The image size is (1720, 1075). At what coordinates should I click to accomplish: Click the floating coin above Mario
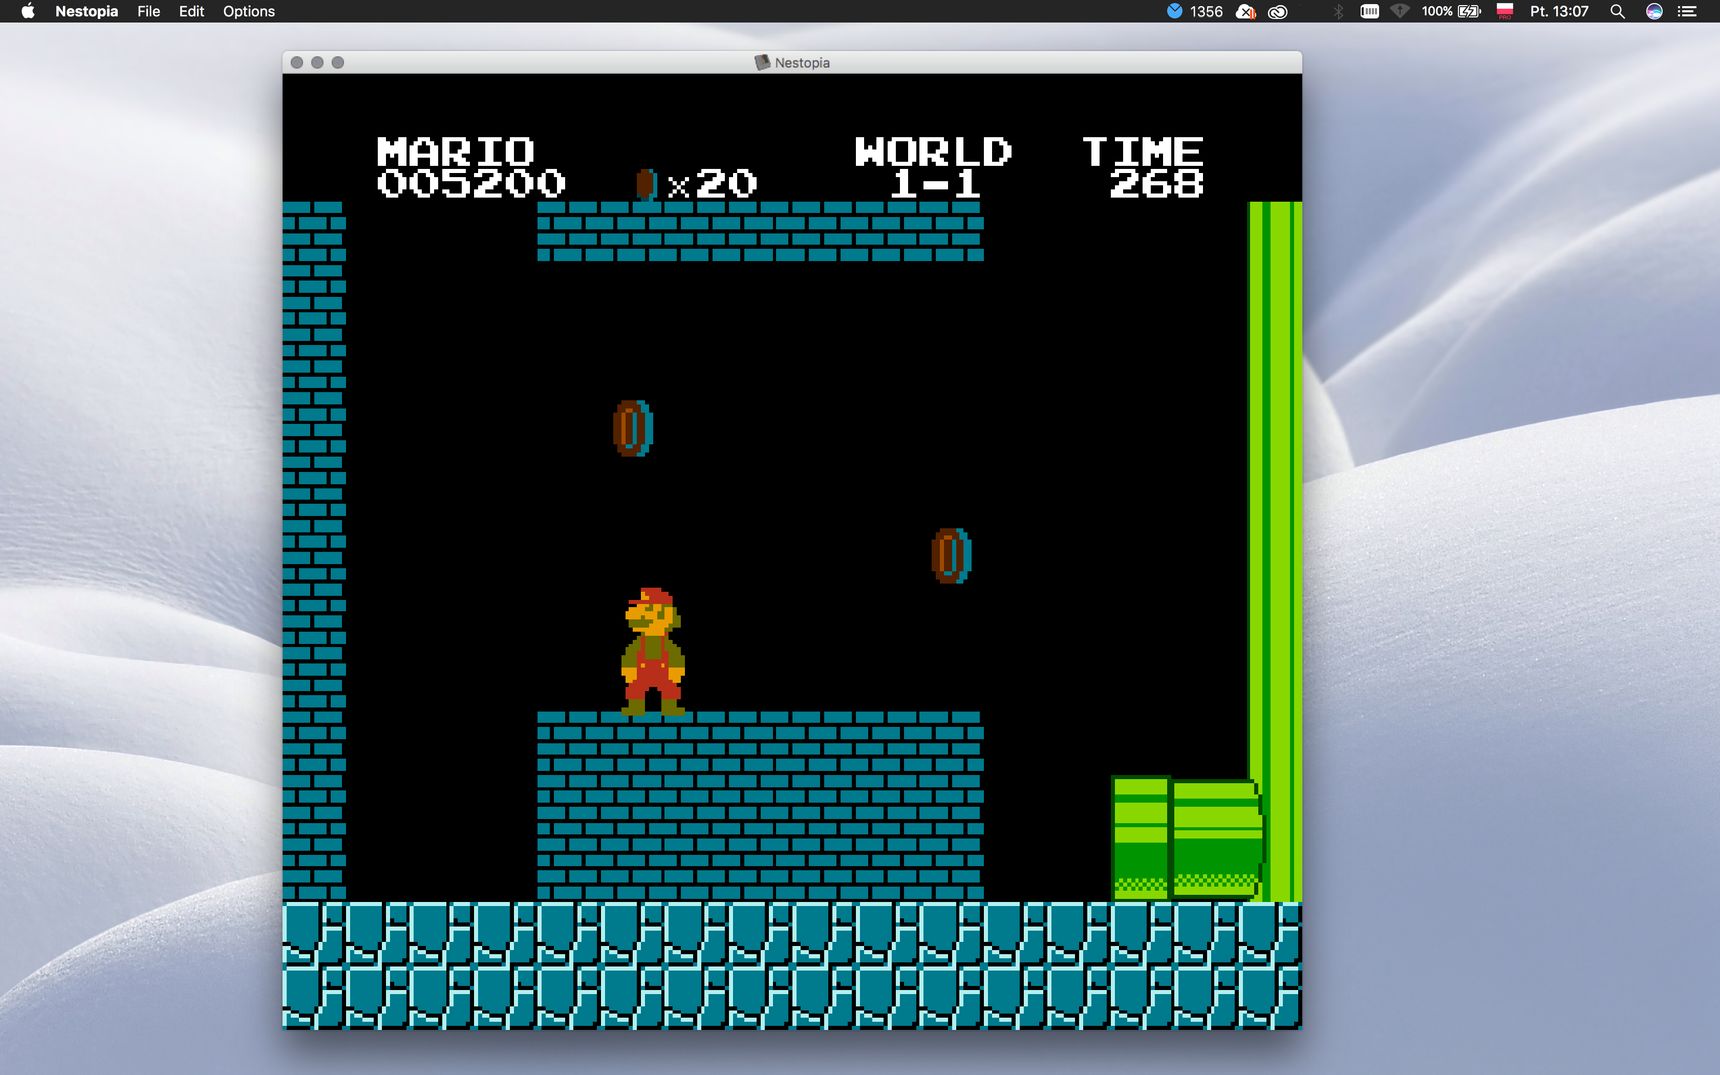(x=633, y=428)
